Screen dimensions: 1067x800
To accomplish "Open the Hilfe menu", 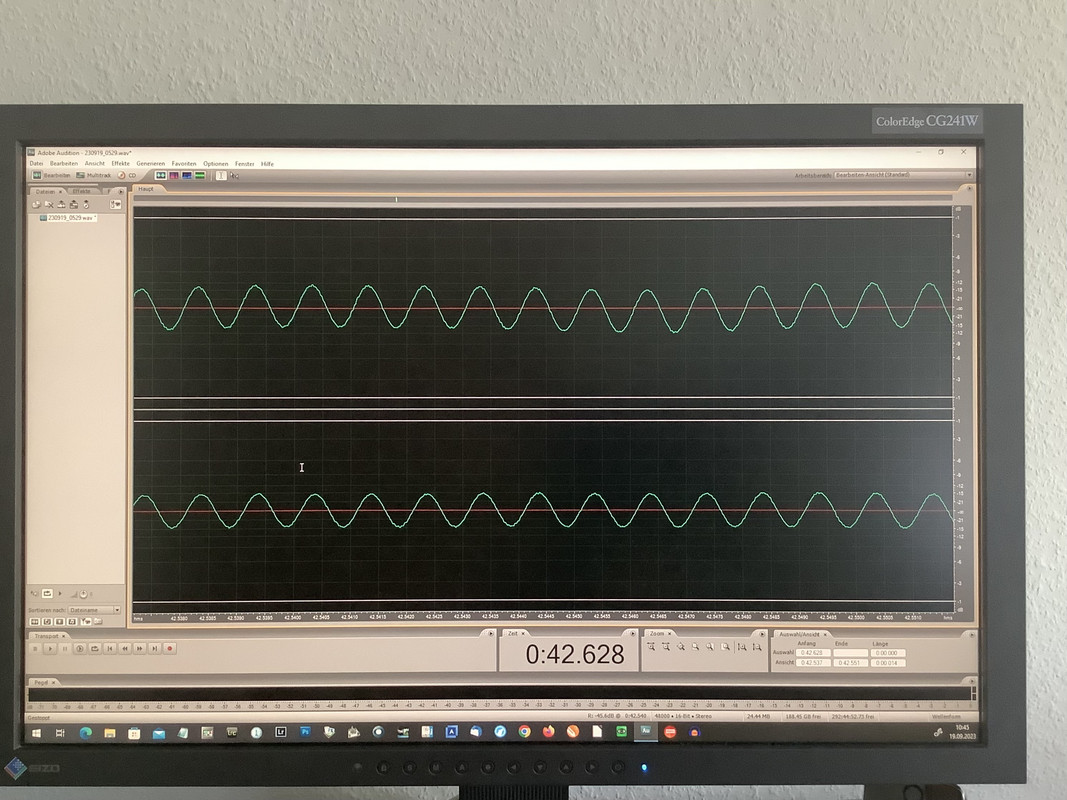I will click(x=267, y=164).
